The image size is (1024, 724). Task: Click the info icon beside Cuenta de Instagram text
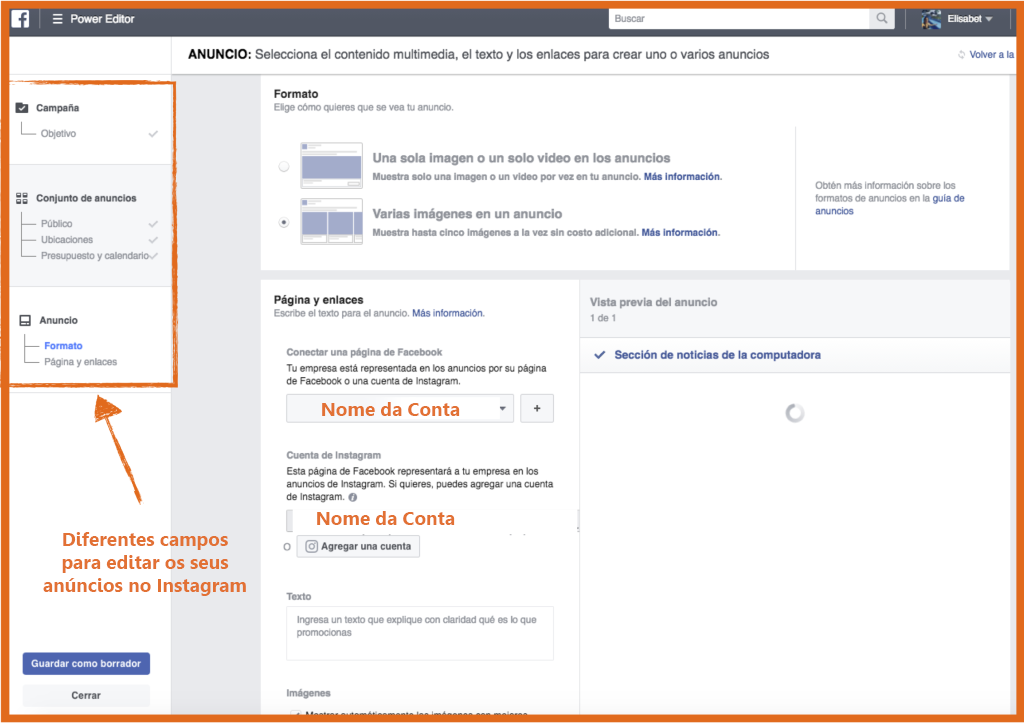[x=353, y=497]
